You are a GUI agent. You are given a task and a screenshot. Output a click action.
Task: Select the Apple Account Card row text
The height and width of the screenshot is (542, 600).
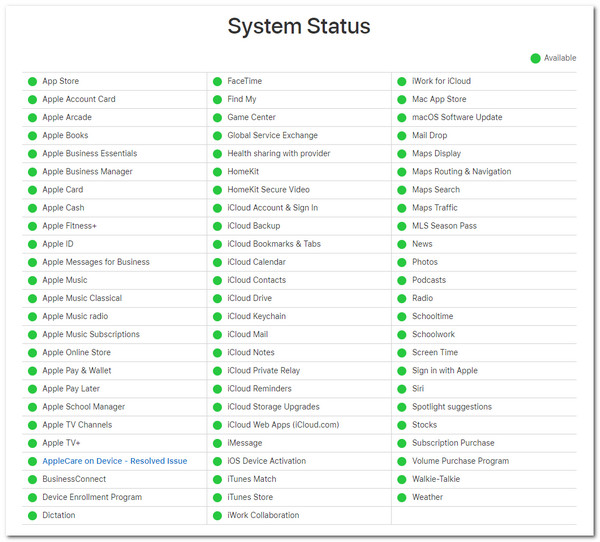coord(79,99)
